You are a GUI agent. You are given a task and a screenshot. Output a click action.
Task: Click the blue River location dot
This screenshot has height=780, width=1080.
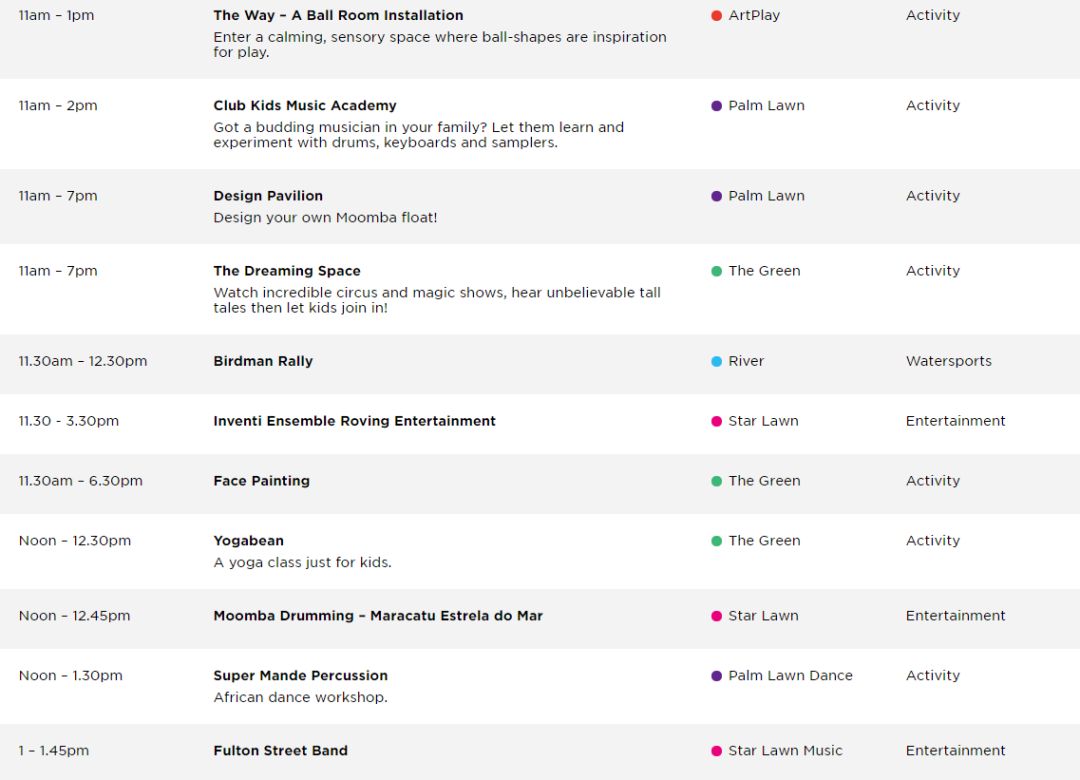point(716,361)
